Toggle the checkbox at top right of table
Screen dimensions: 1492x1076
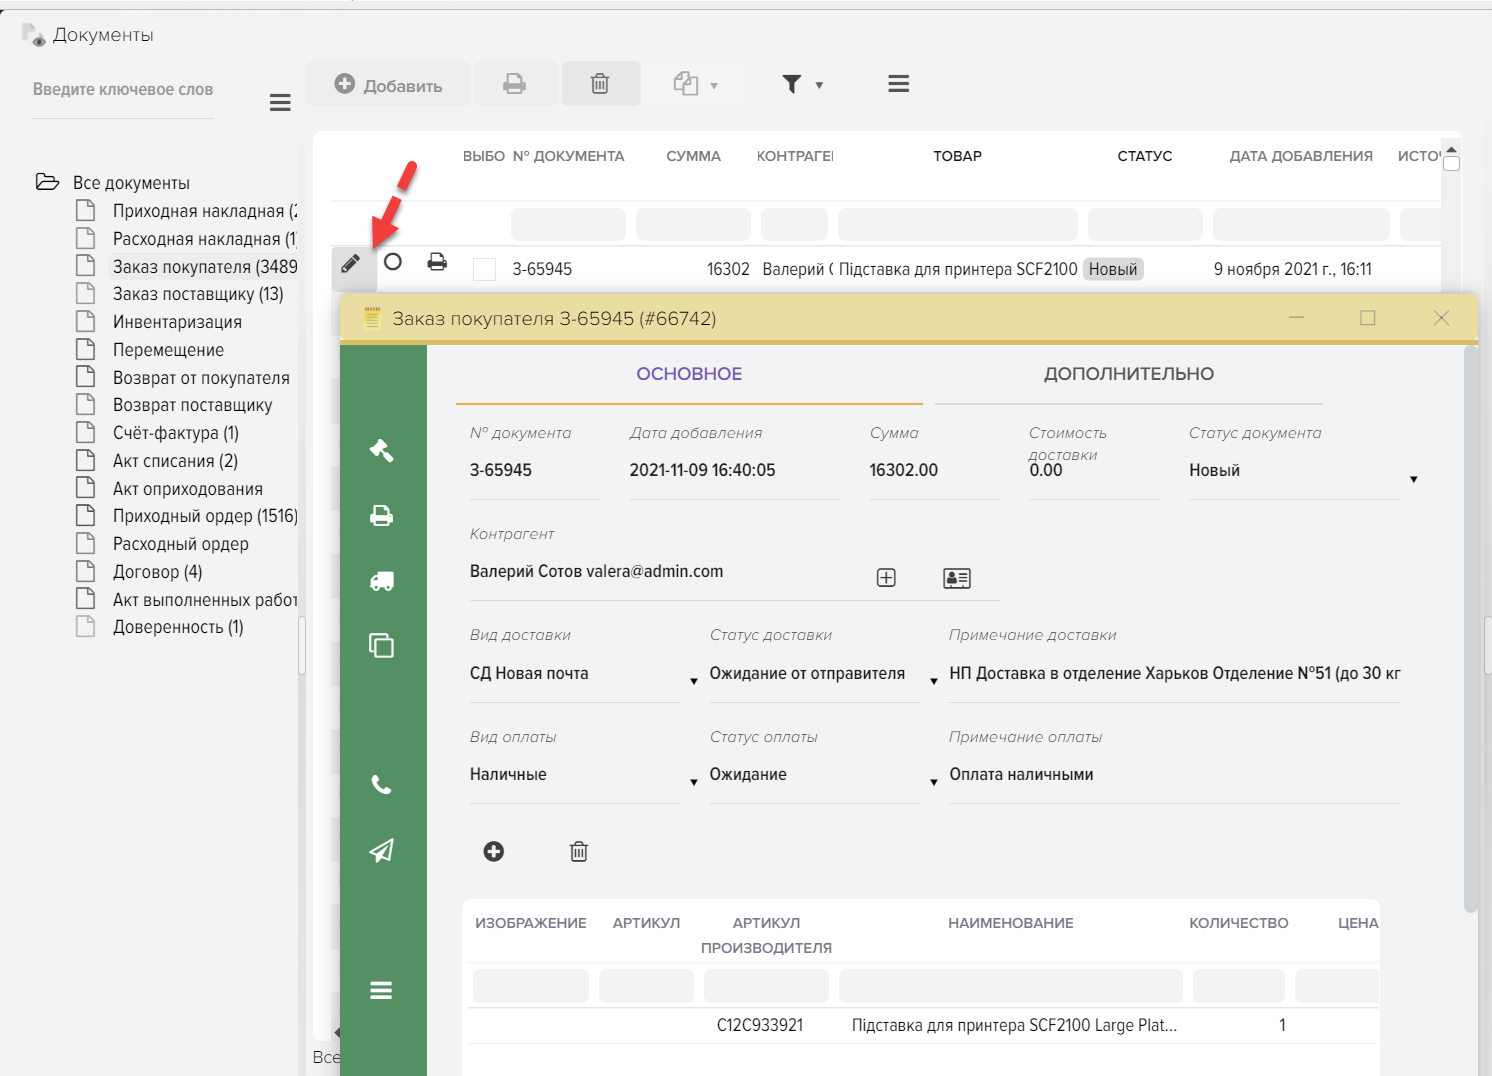tap(1452, 163)
